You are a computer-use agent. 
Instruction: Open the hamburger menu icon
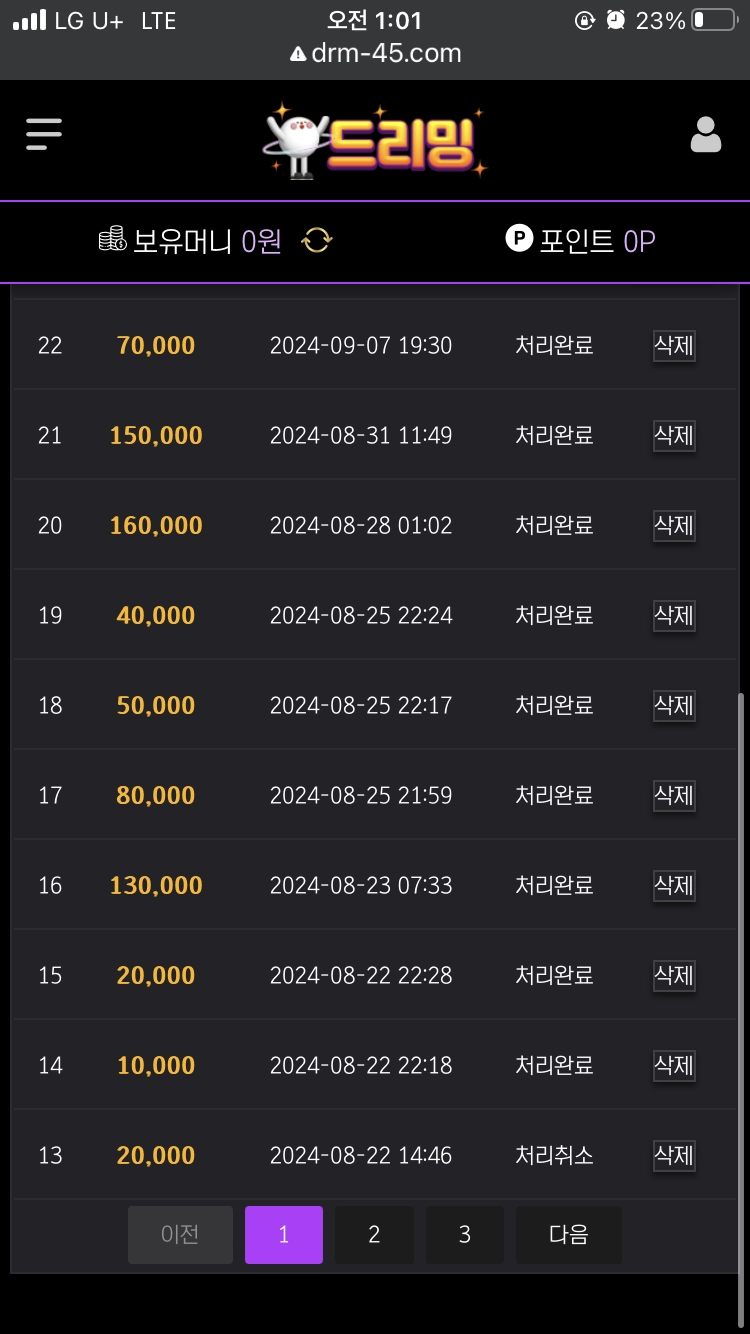(44, 133)
